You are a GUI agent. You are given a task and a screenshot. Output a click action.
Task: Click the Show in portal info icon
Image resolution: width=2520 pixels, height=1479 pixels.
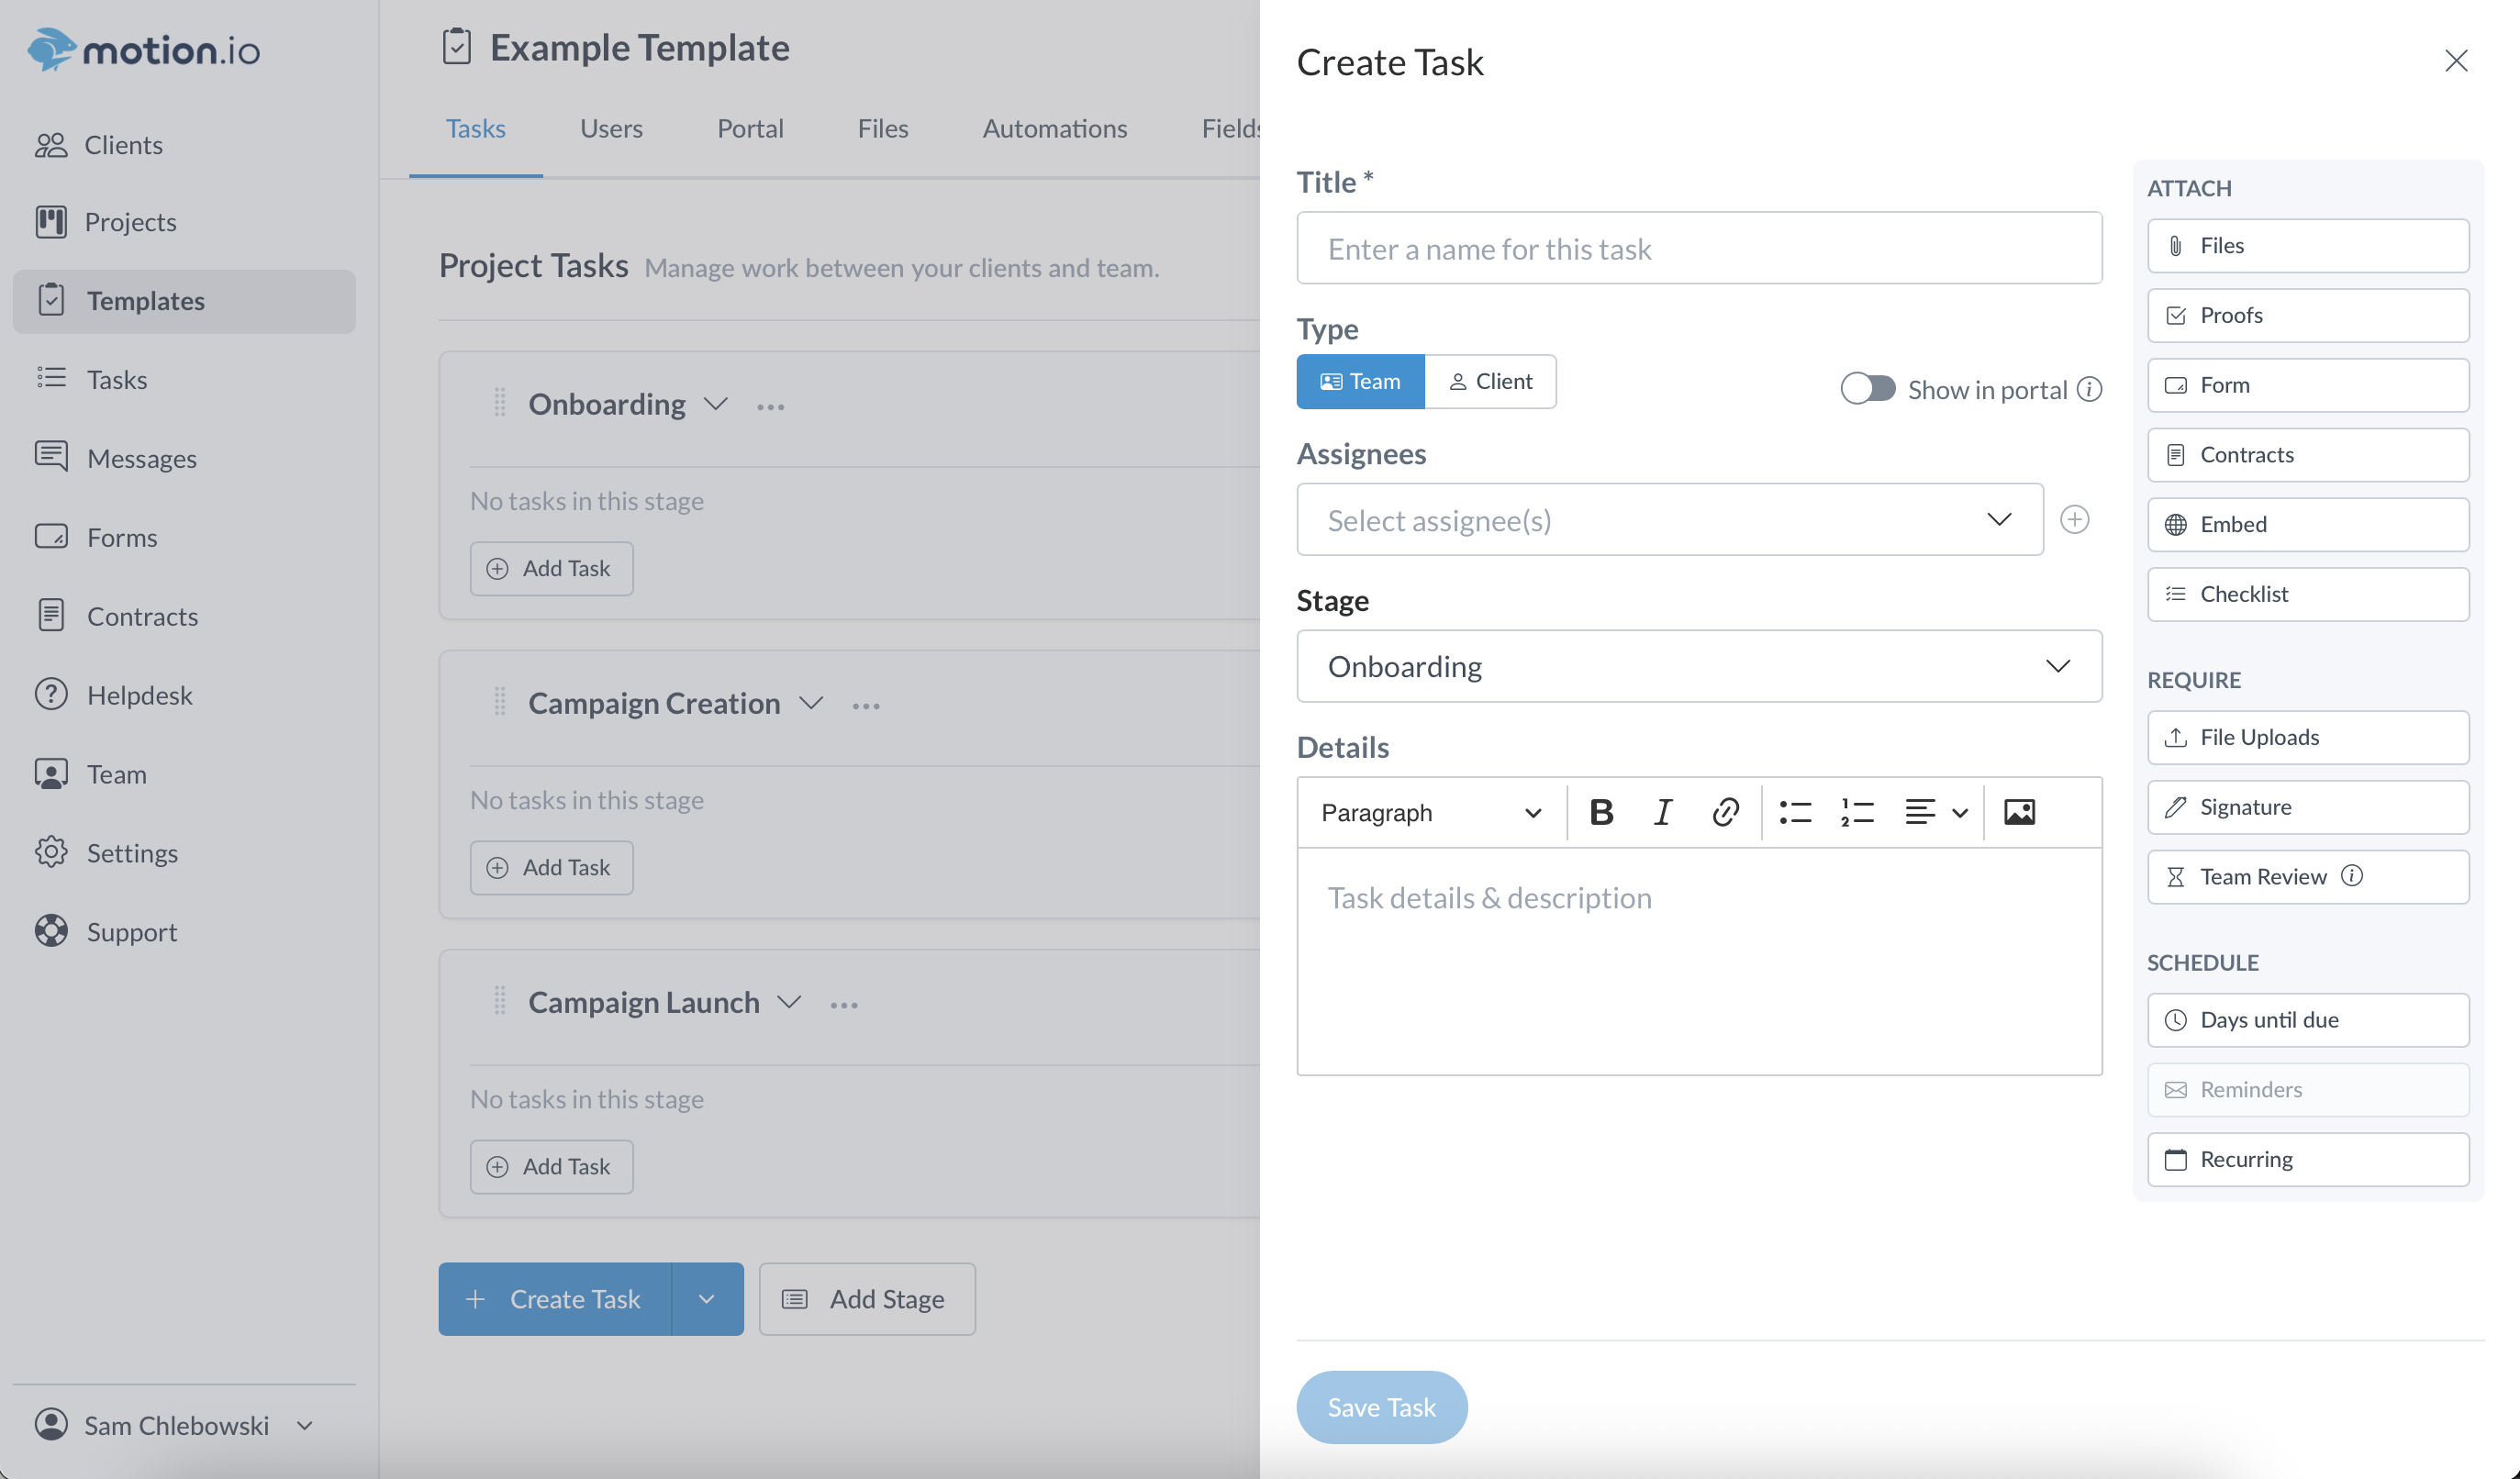(2089, 389)
